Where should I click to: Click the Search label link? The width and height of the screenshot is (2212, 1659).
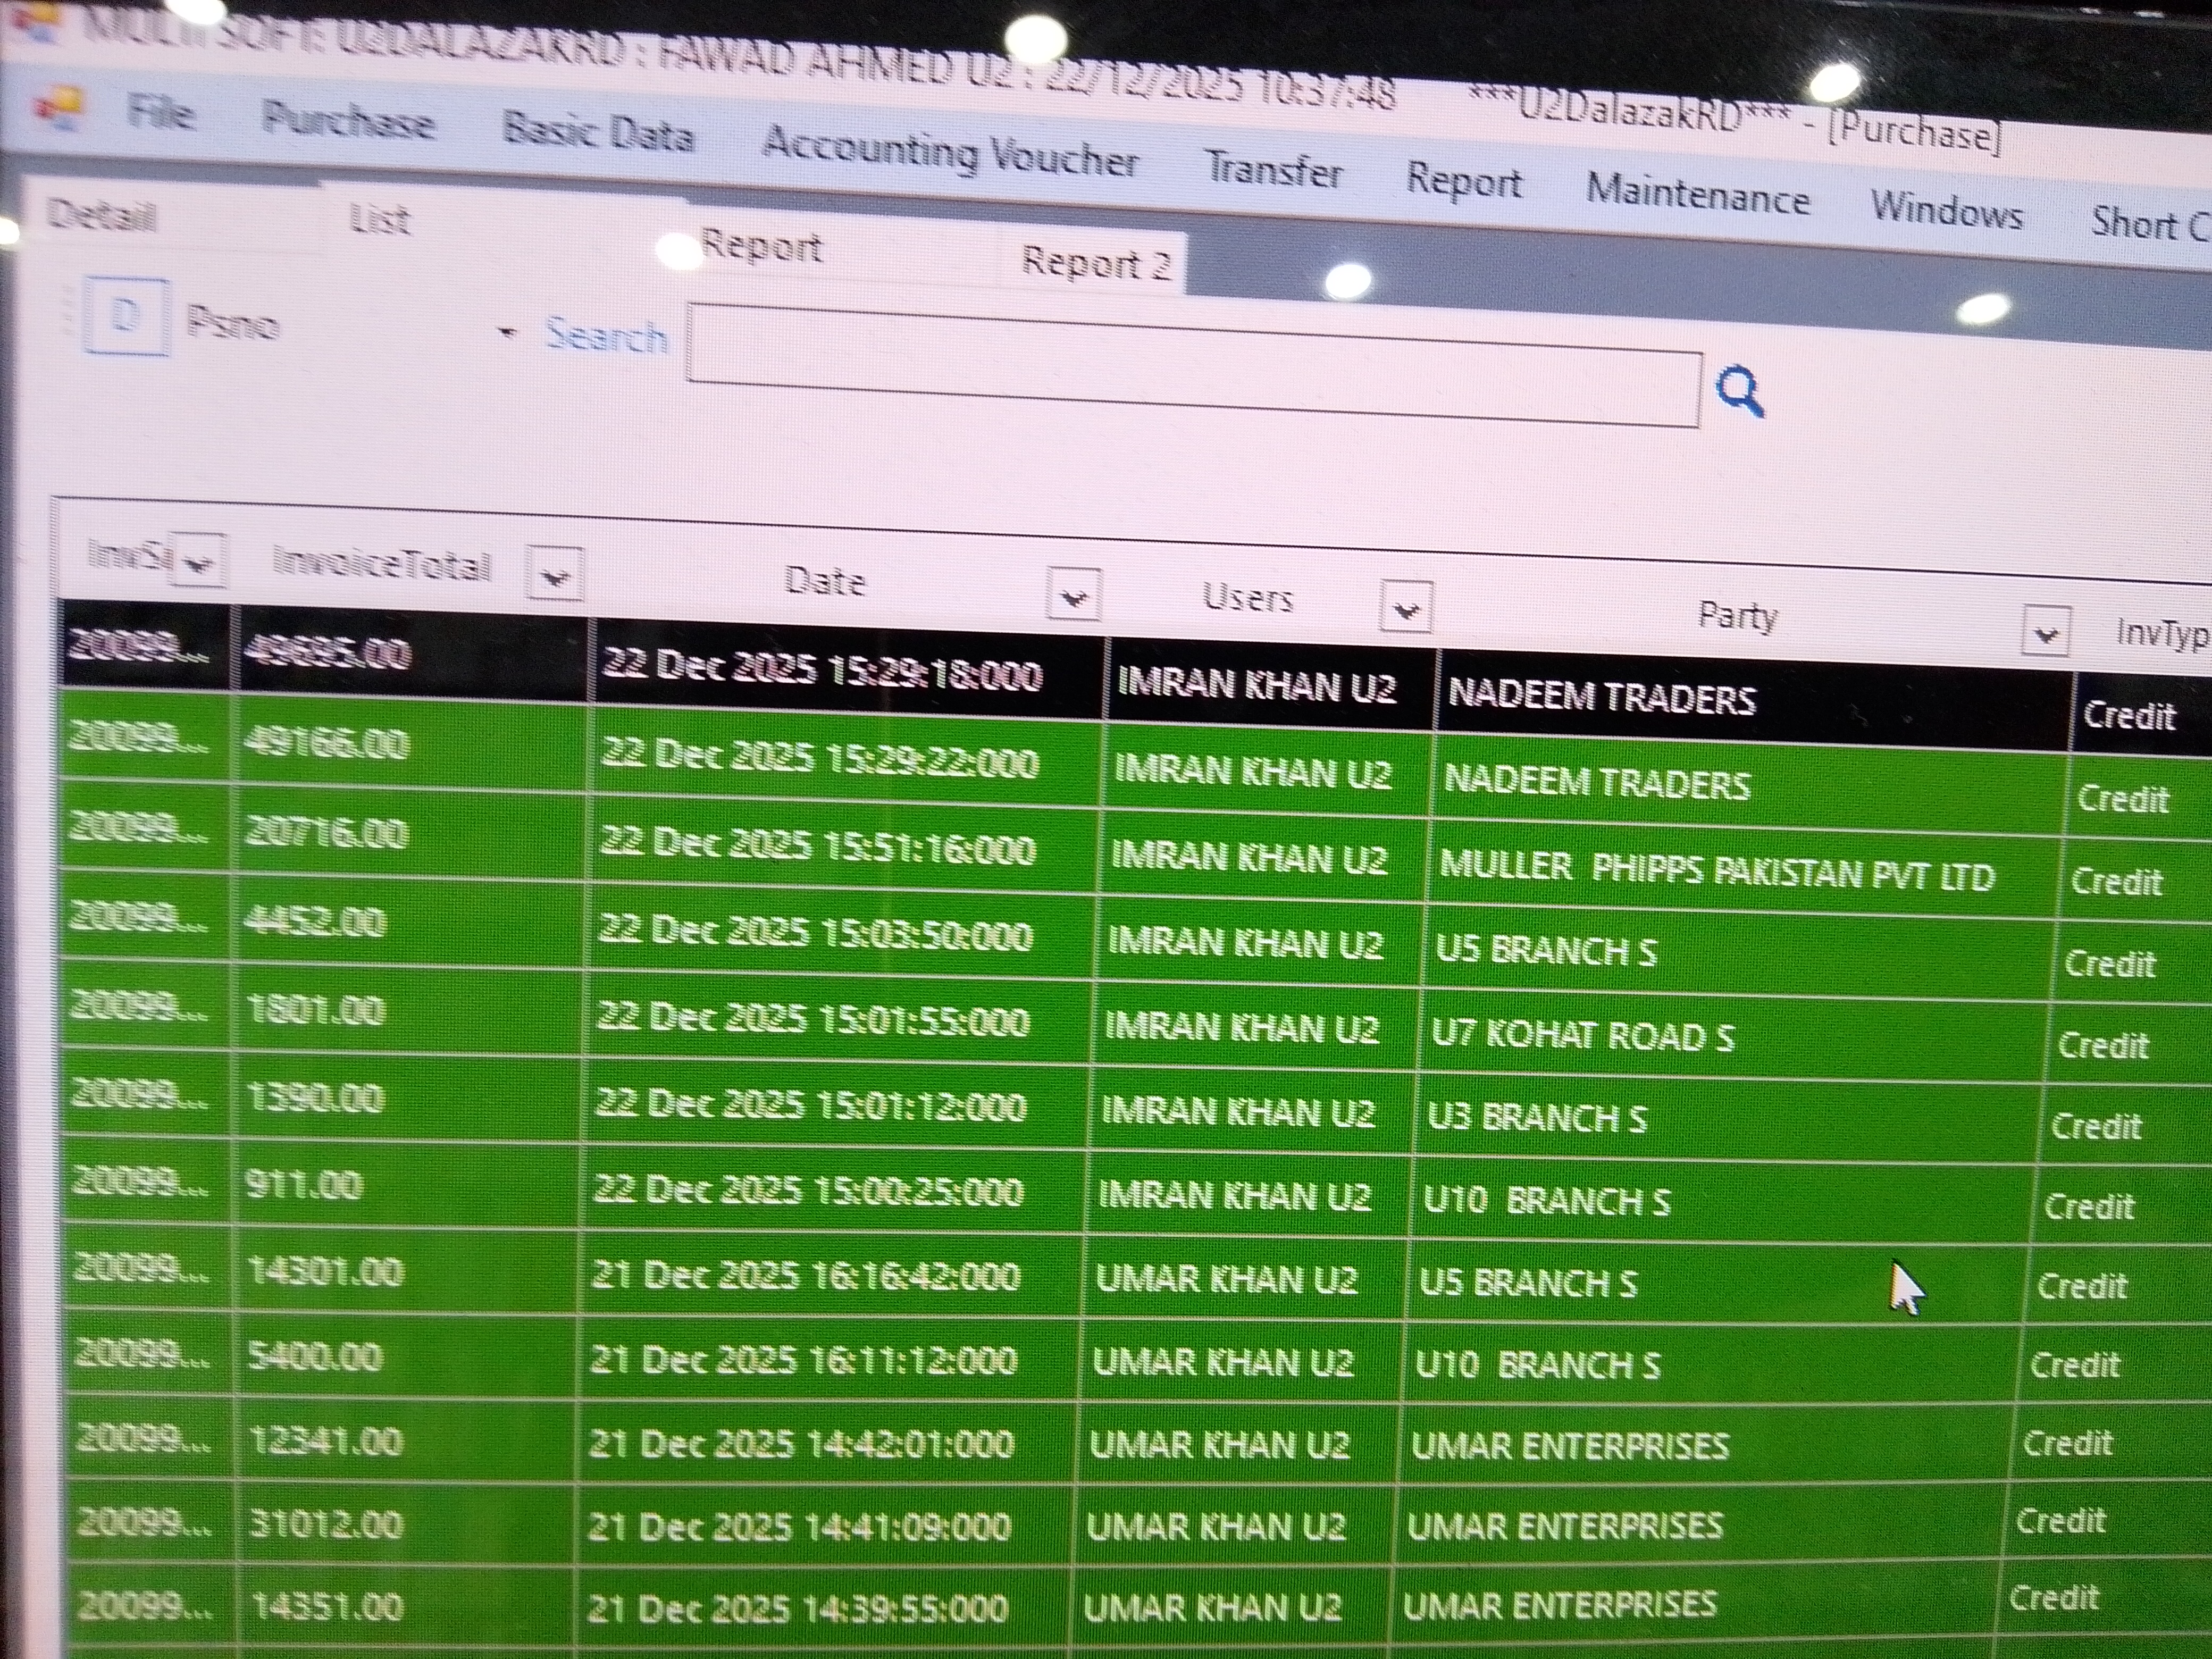[606, 336]
